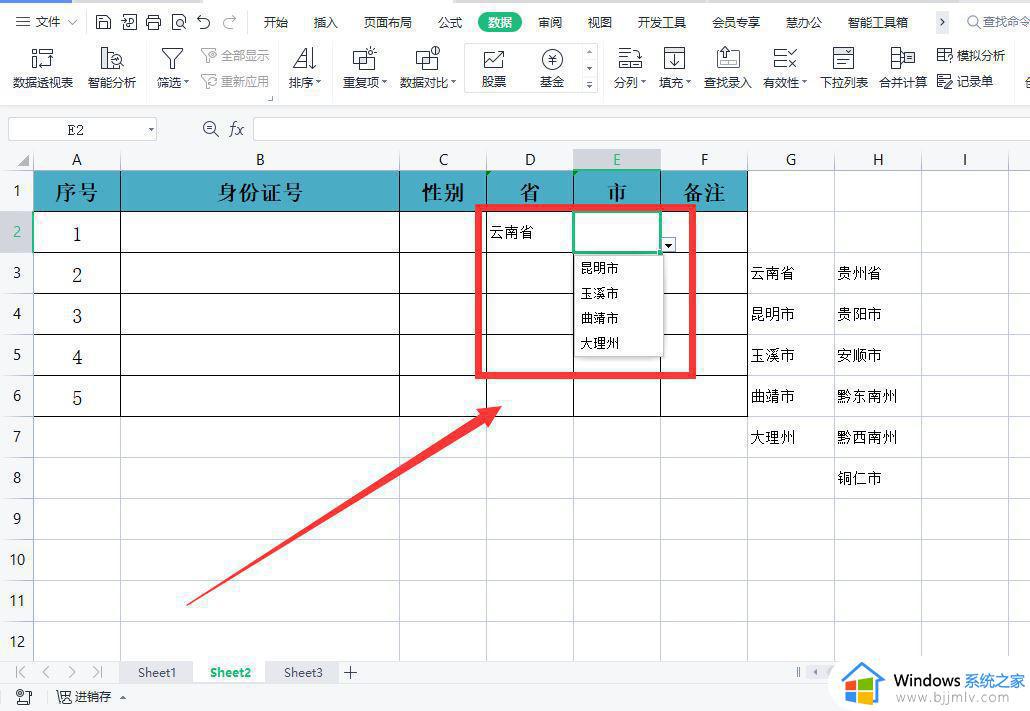
Task: Switch to the 公式 Formulas tab
Action: click(x=450, y=22)
